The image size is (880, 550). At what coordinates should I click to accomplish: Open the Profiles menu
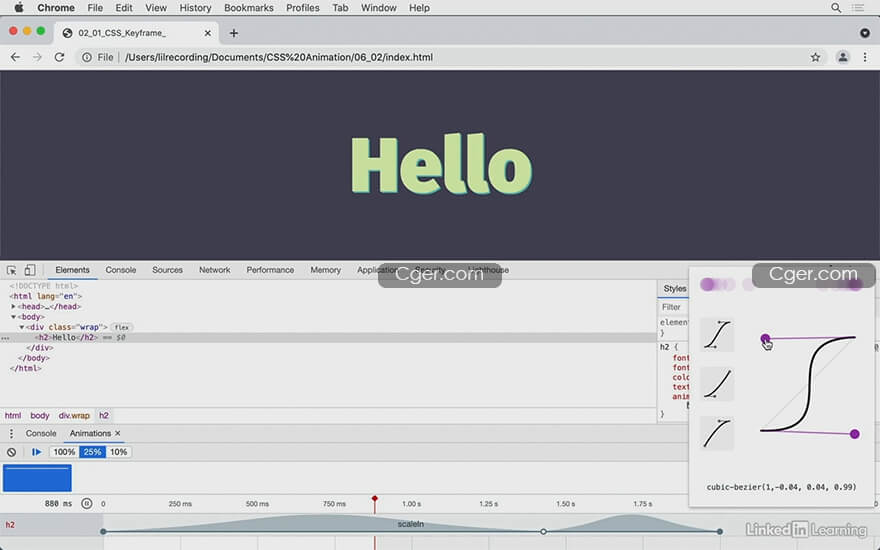302,8
